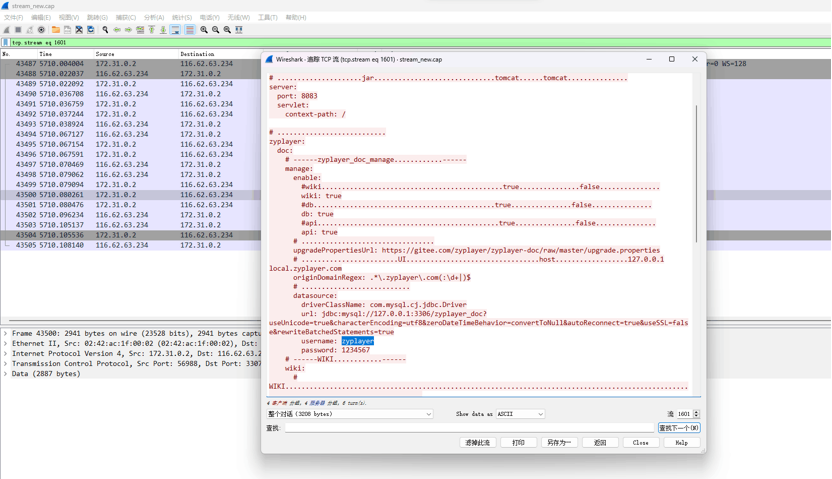Viewport: 832px width, 479px height.
Task: Maximize the Follow TCP Stream dialog
Action: point(672,59)
